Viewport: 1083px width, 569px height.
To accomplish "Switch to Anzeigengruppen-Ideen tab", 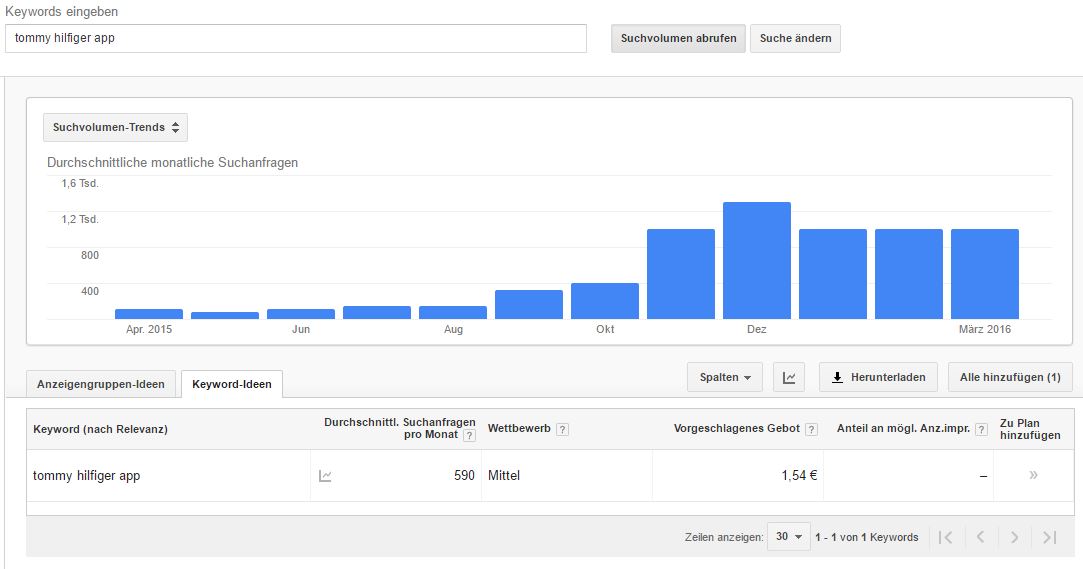I will coord(101,384).
